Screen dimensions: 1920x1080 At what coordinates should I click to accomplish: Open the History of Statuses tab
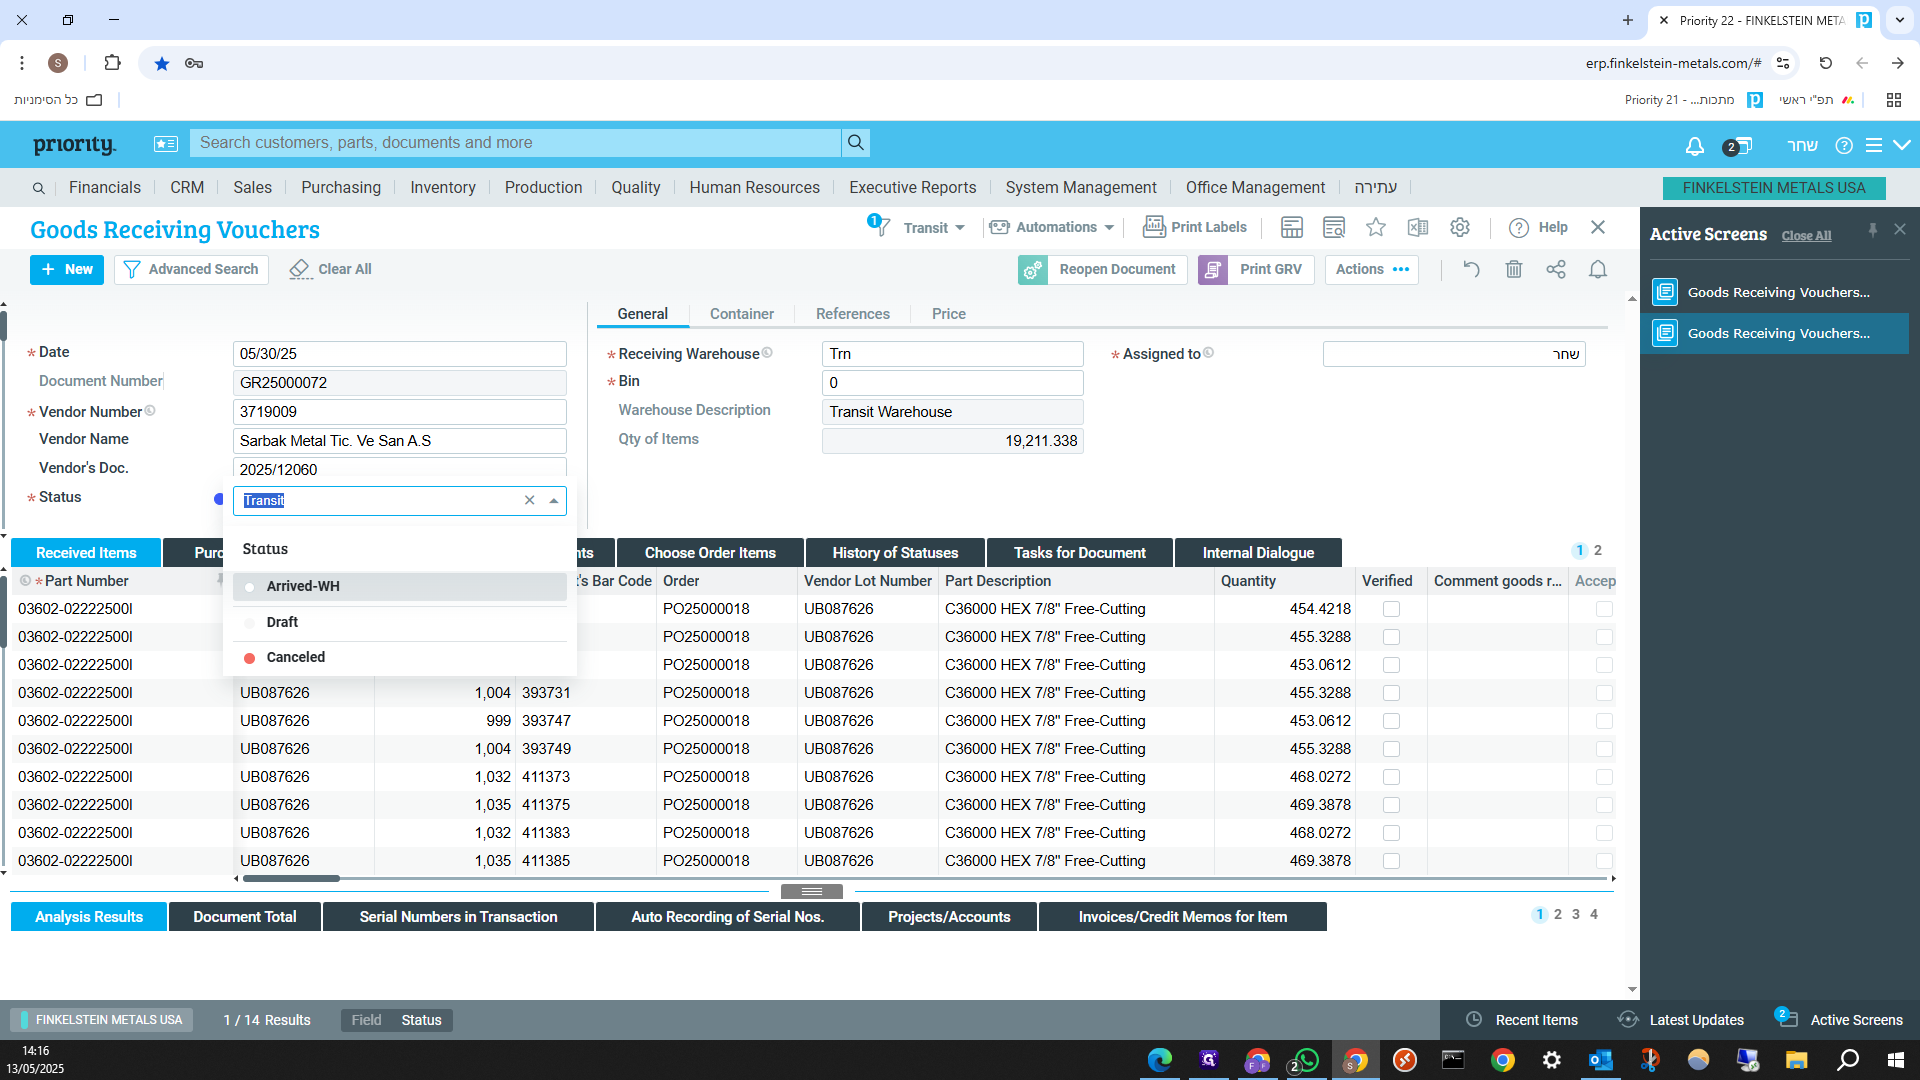point(895,553)
